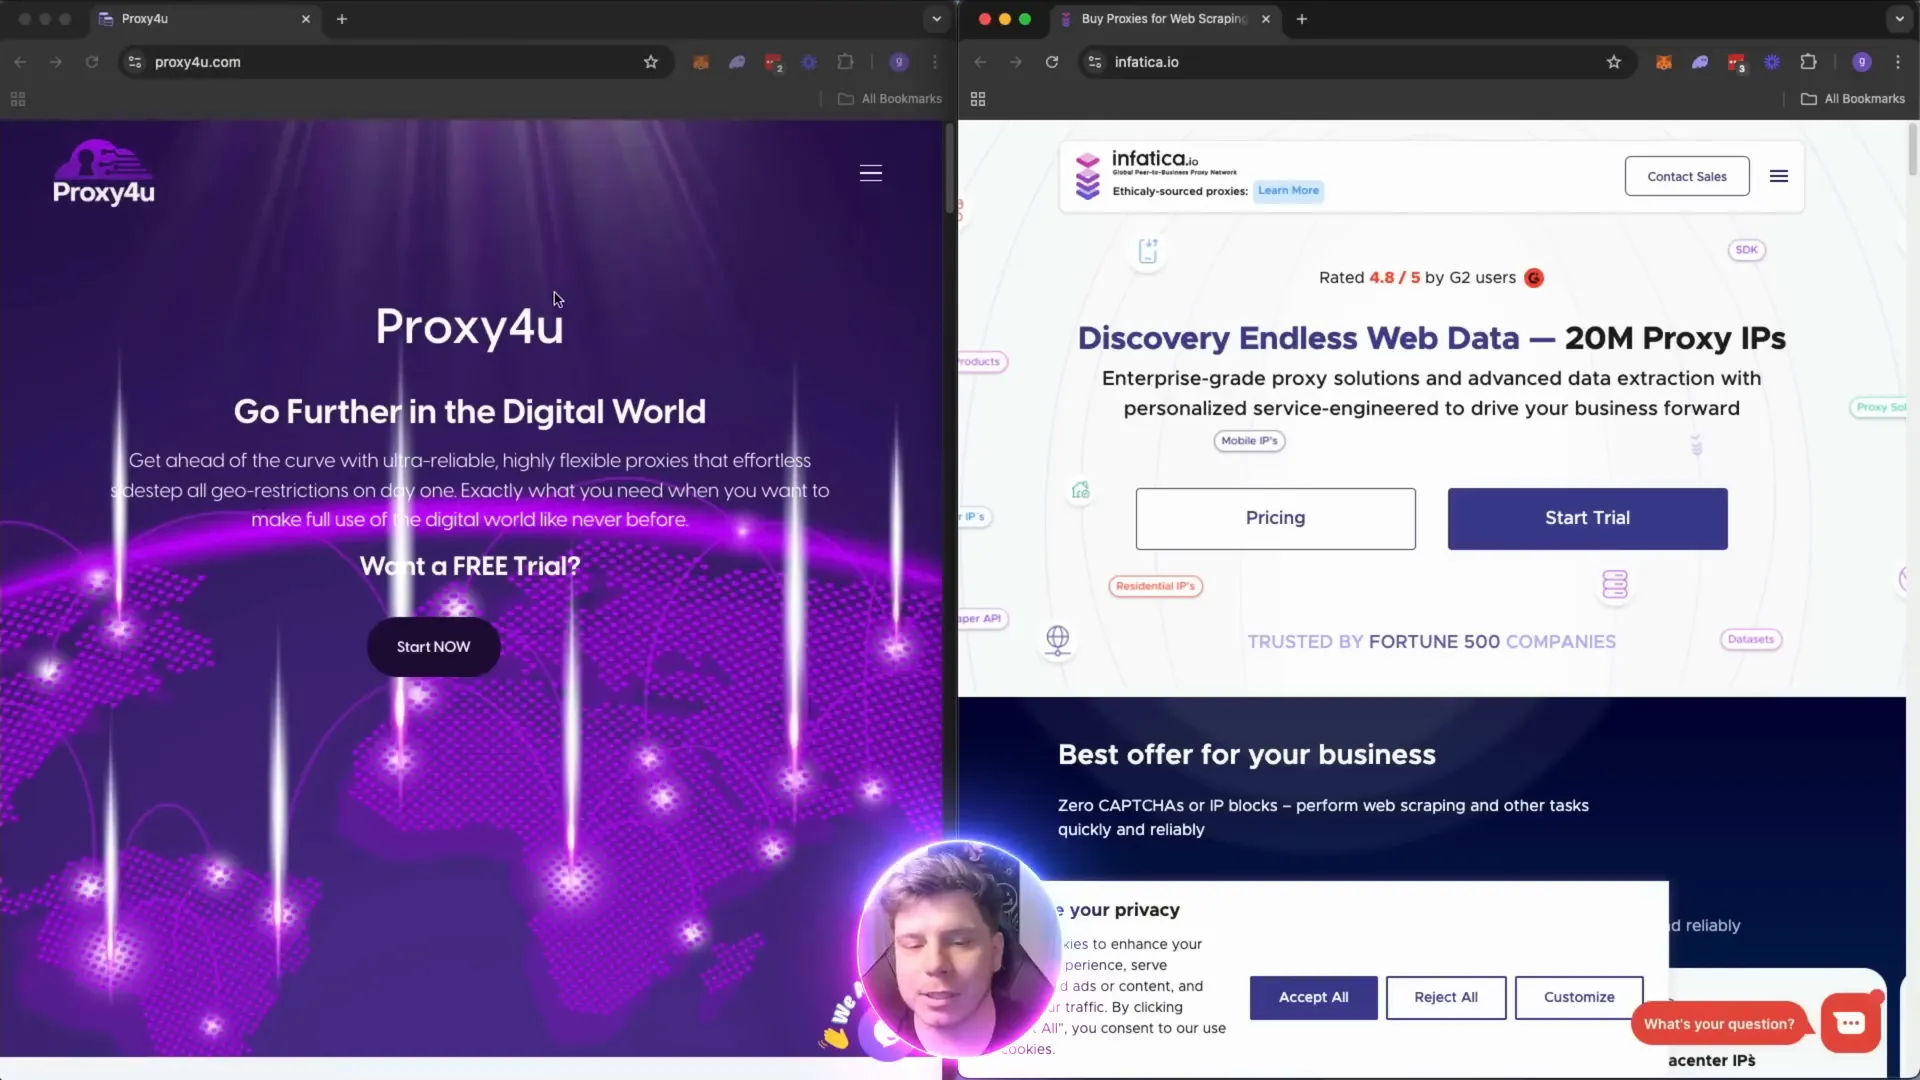
Task: Open the apps grid in the Proxy4u bookmarks bar
Action: click(x=18, y=99)
